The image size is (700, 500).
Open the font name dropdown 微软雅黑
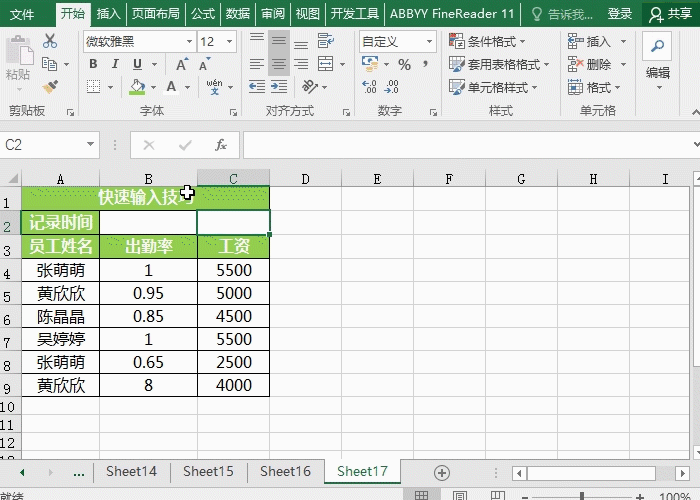[189, 42]
